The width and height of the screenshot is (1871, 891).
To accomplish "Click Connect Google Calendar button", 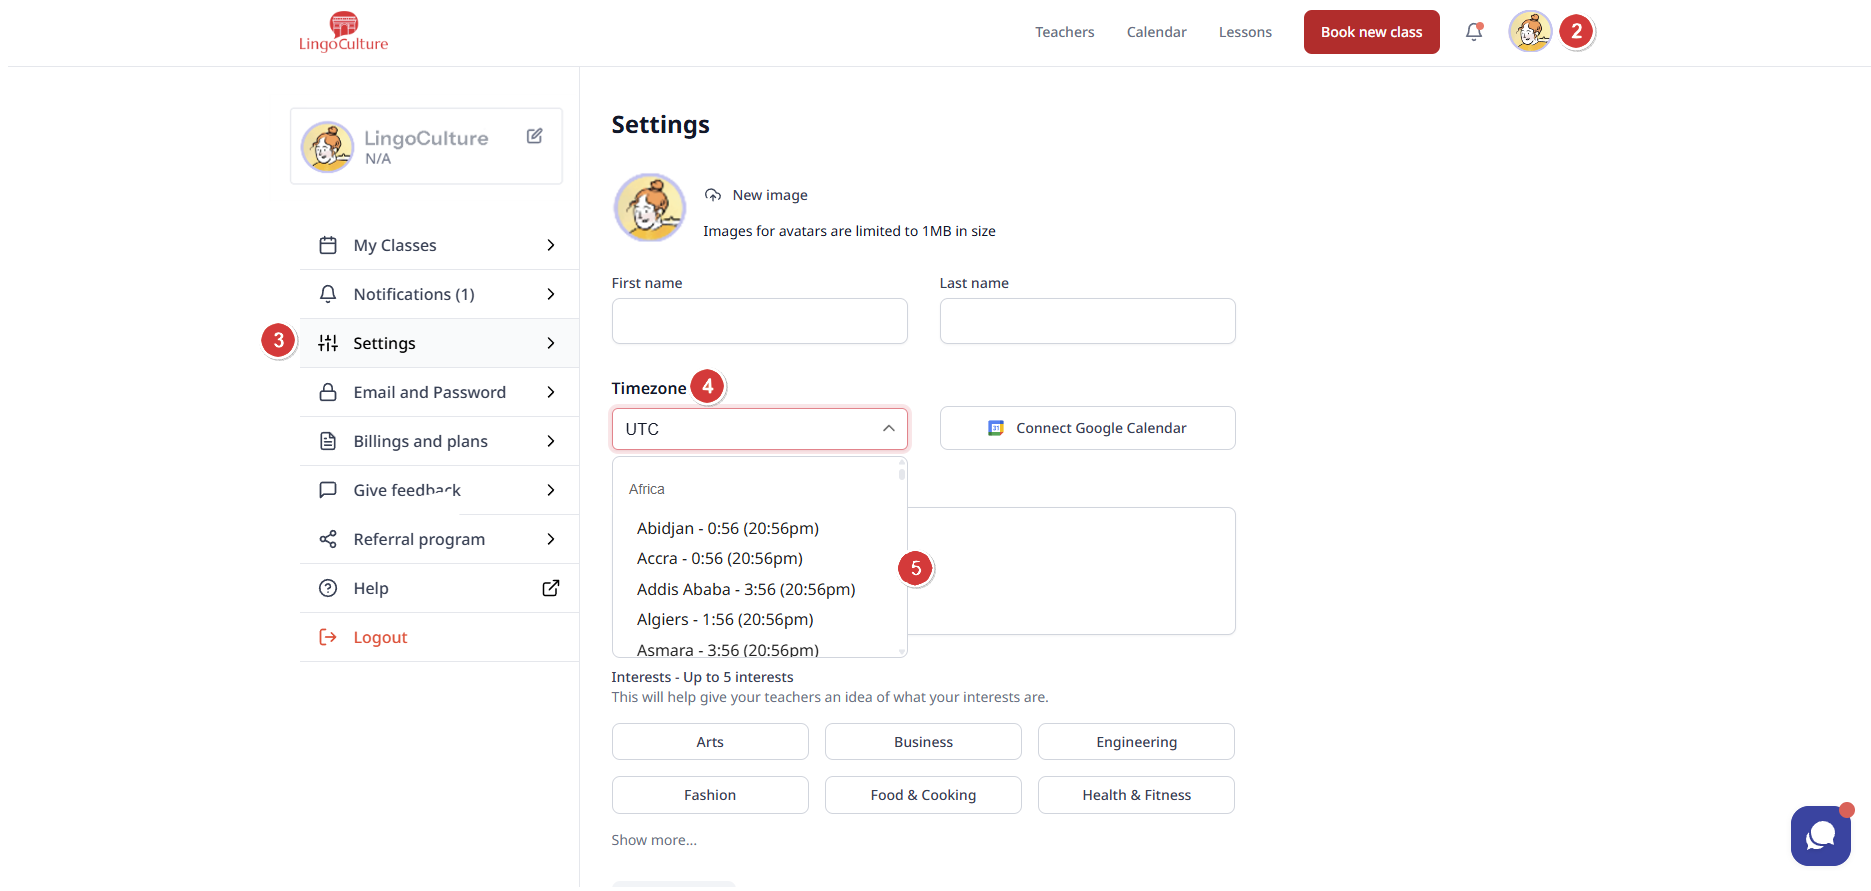I will click(1087, 428).
